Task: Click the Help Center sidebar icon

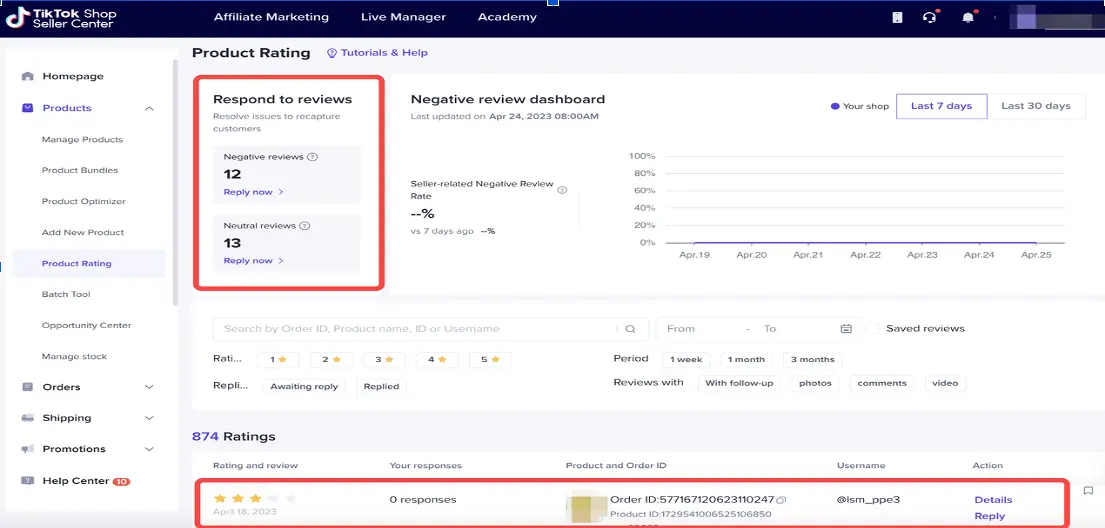Action: tap(27, 481)
